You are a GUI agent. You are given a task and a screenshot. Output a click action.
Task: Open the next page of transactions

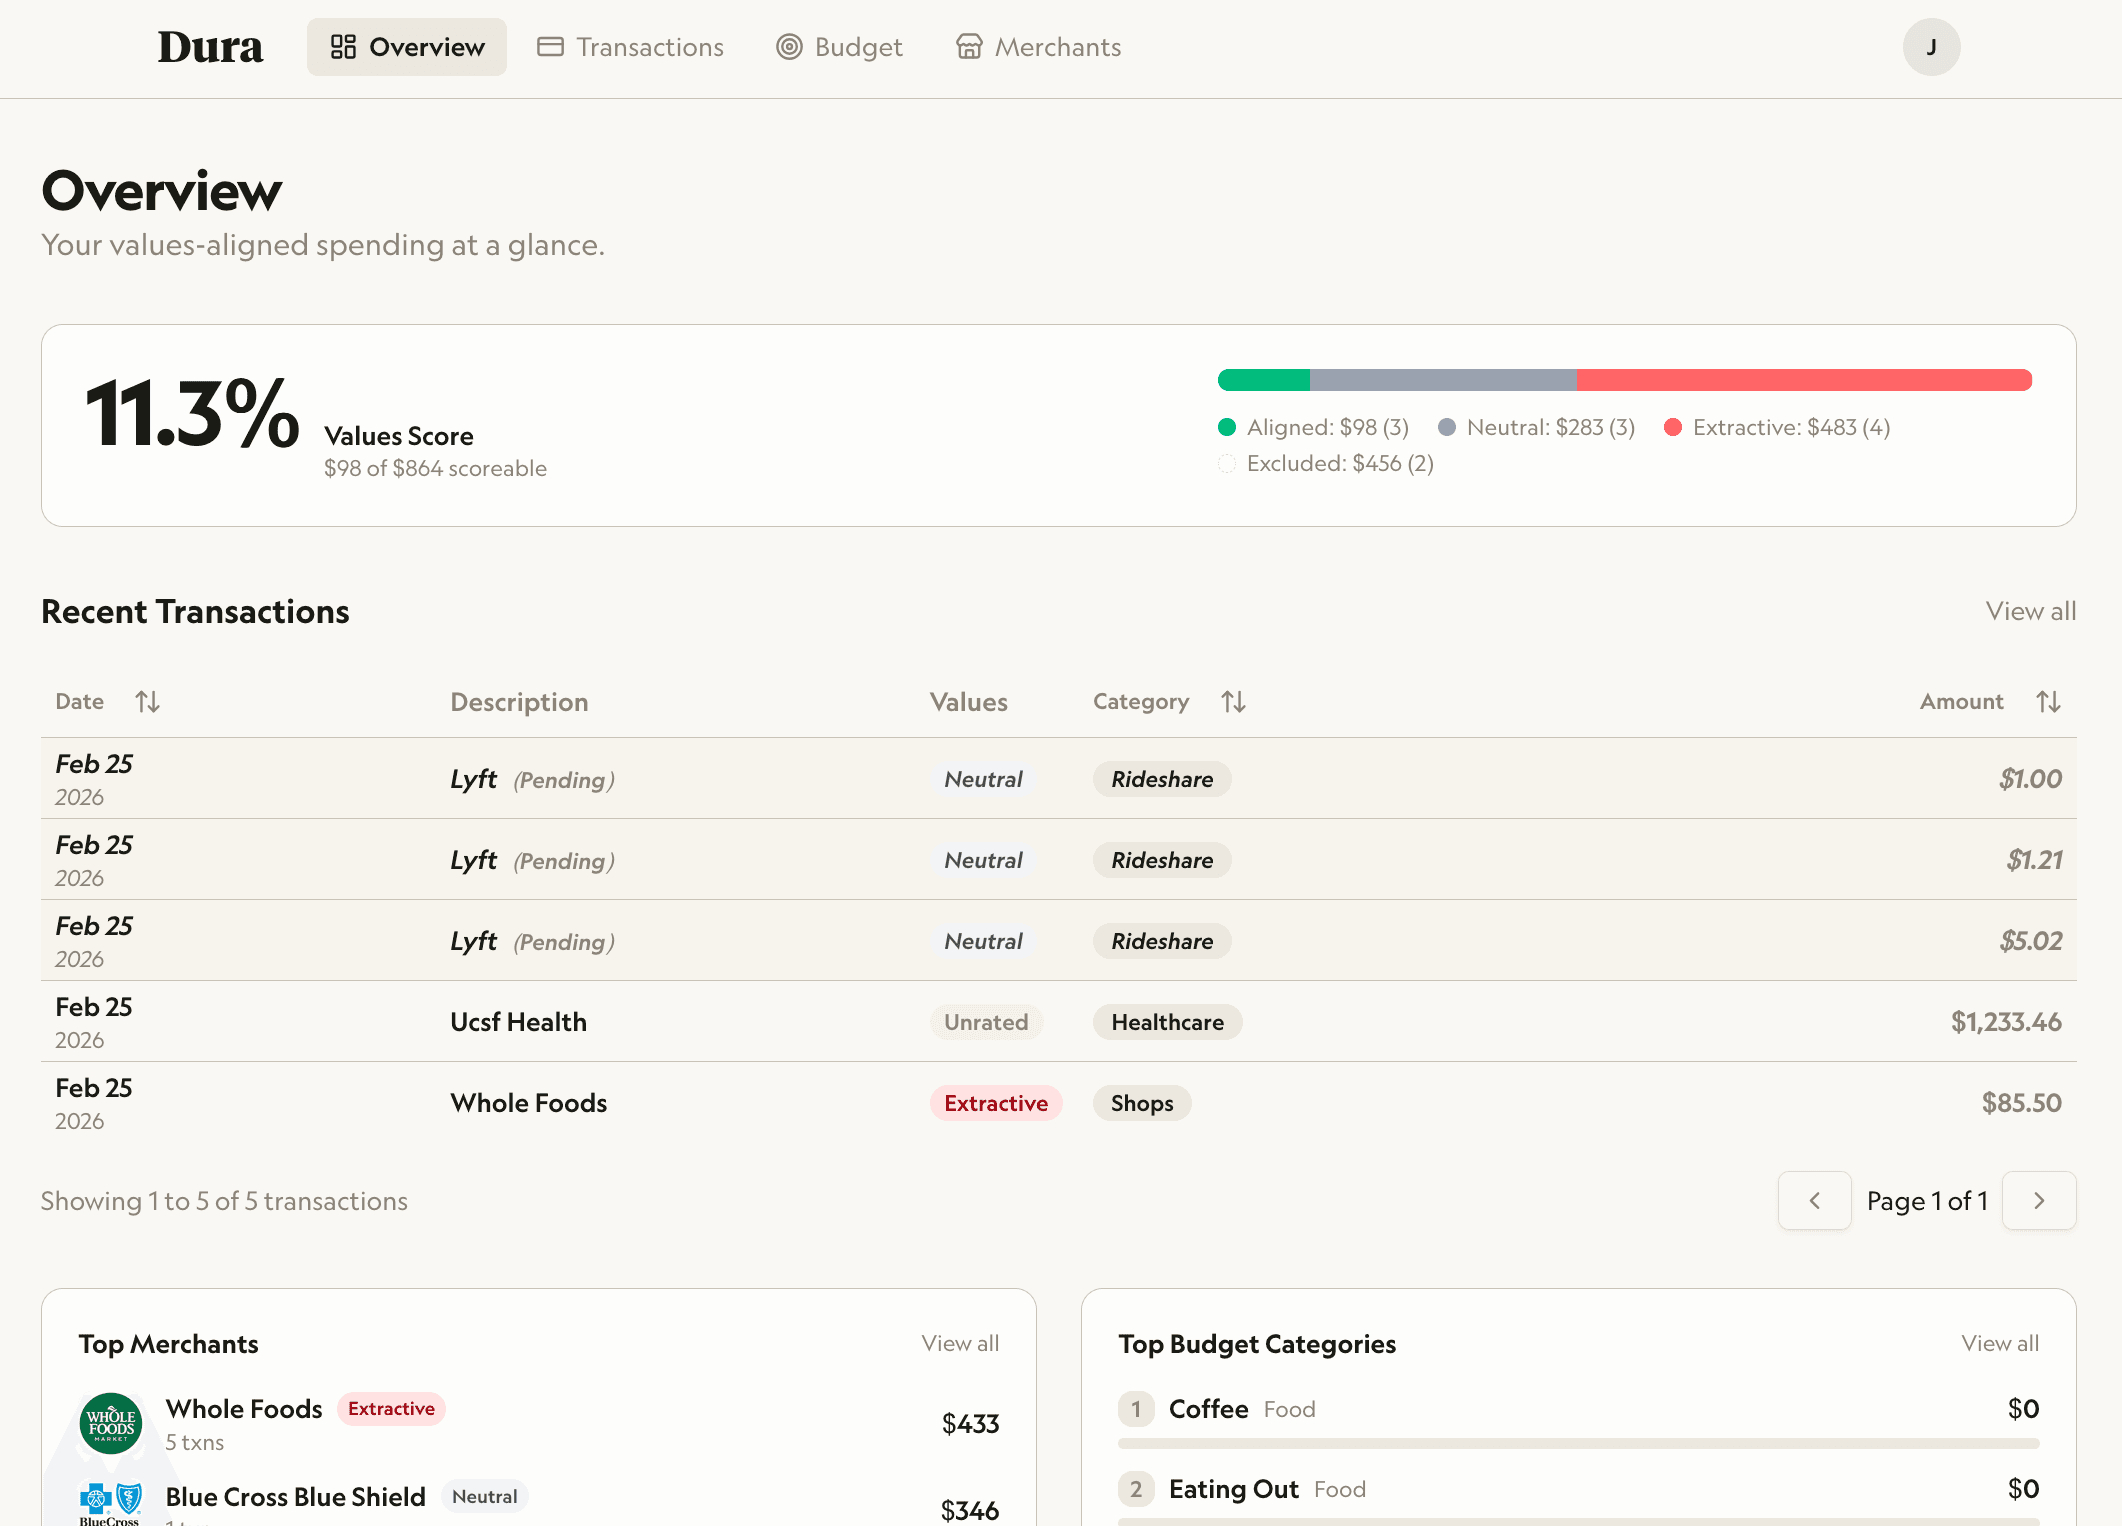pyautogui.click(x=2039, y=1200)
